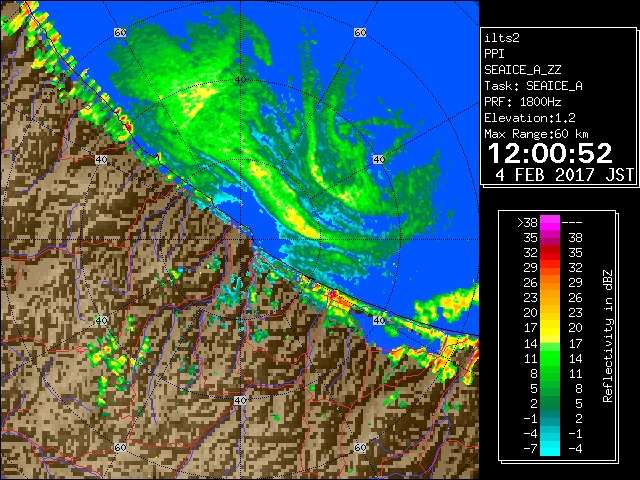The image size is (640, 480).
Task: Click the "Max Range:60 km" line
Action: (536, 134)
